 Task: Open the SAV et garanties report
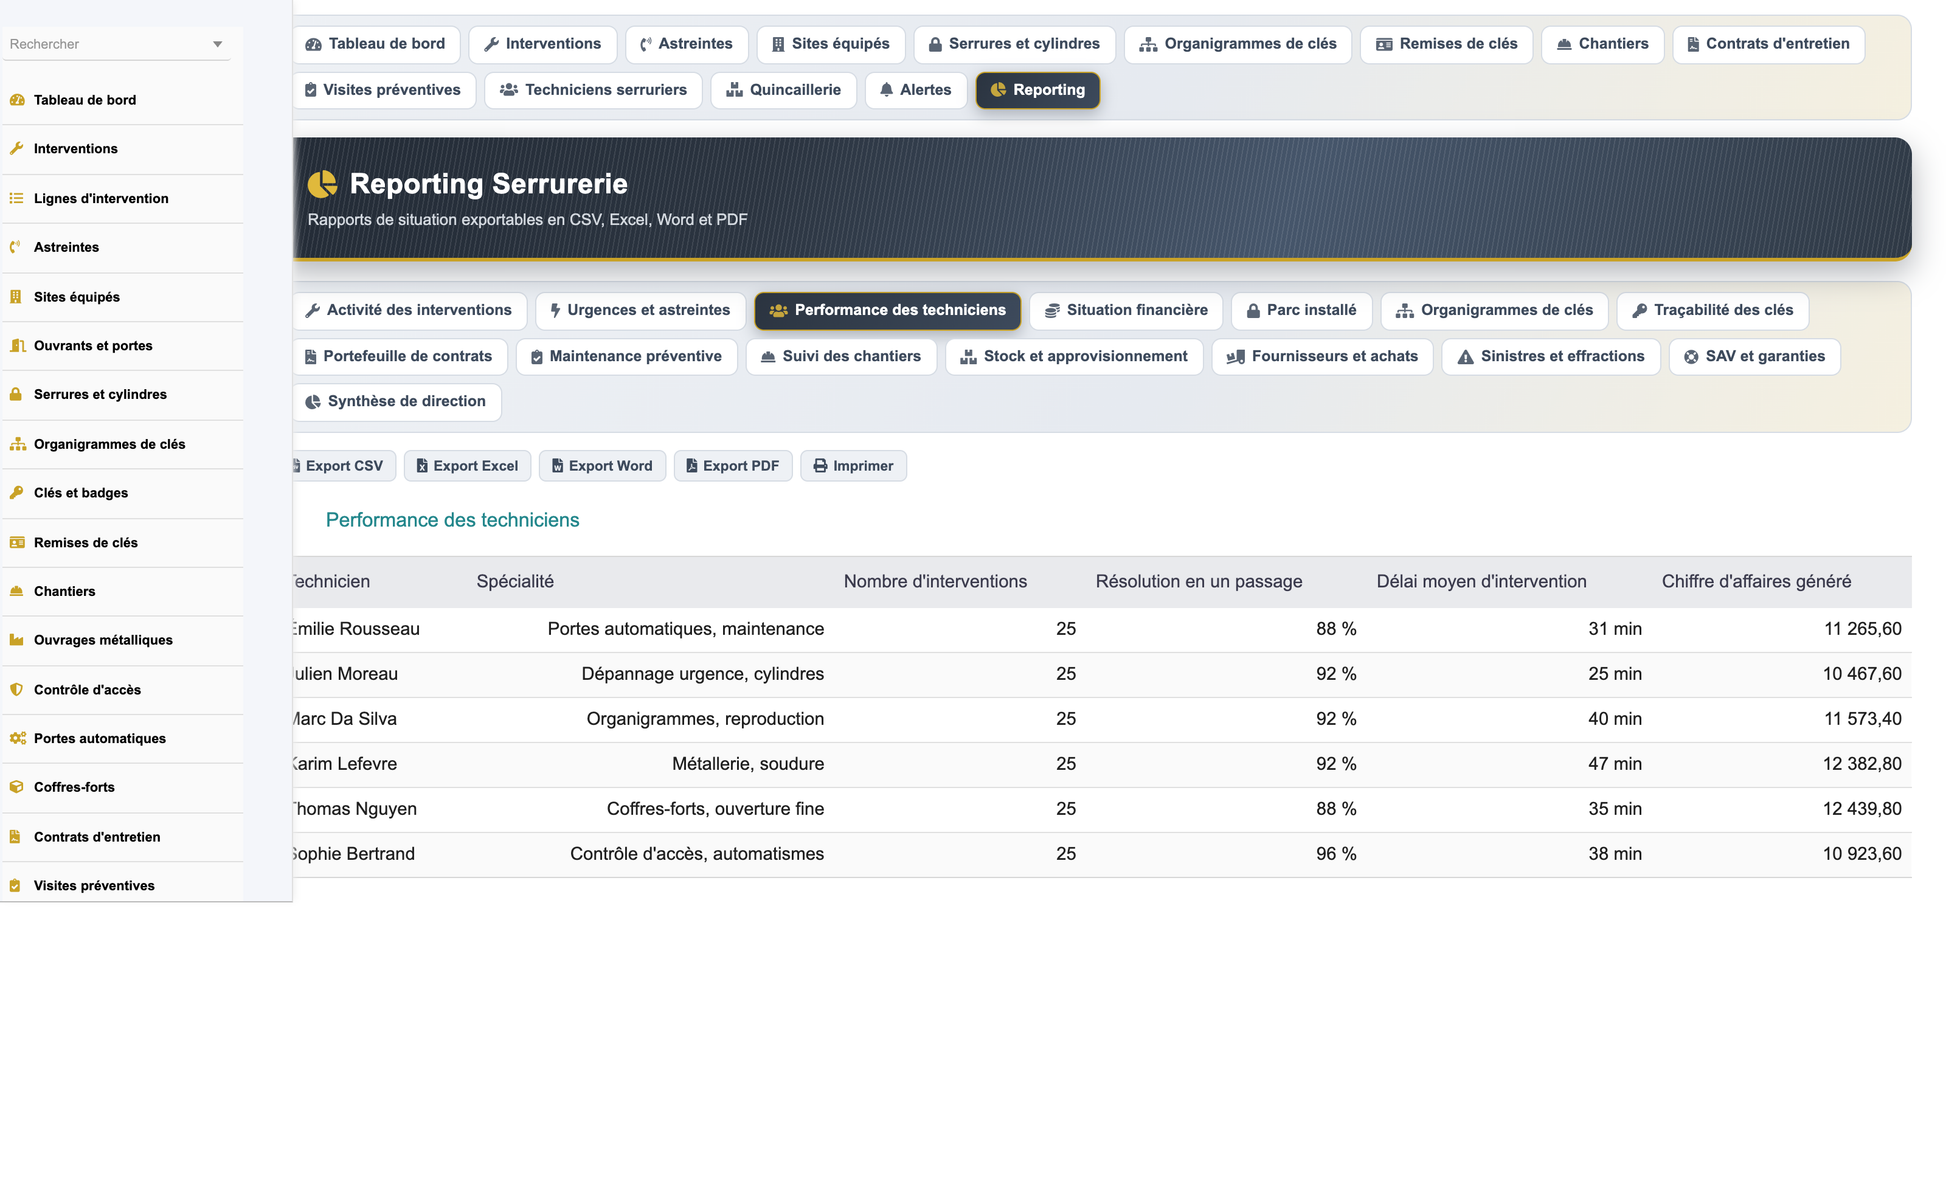1754,357
